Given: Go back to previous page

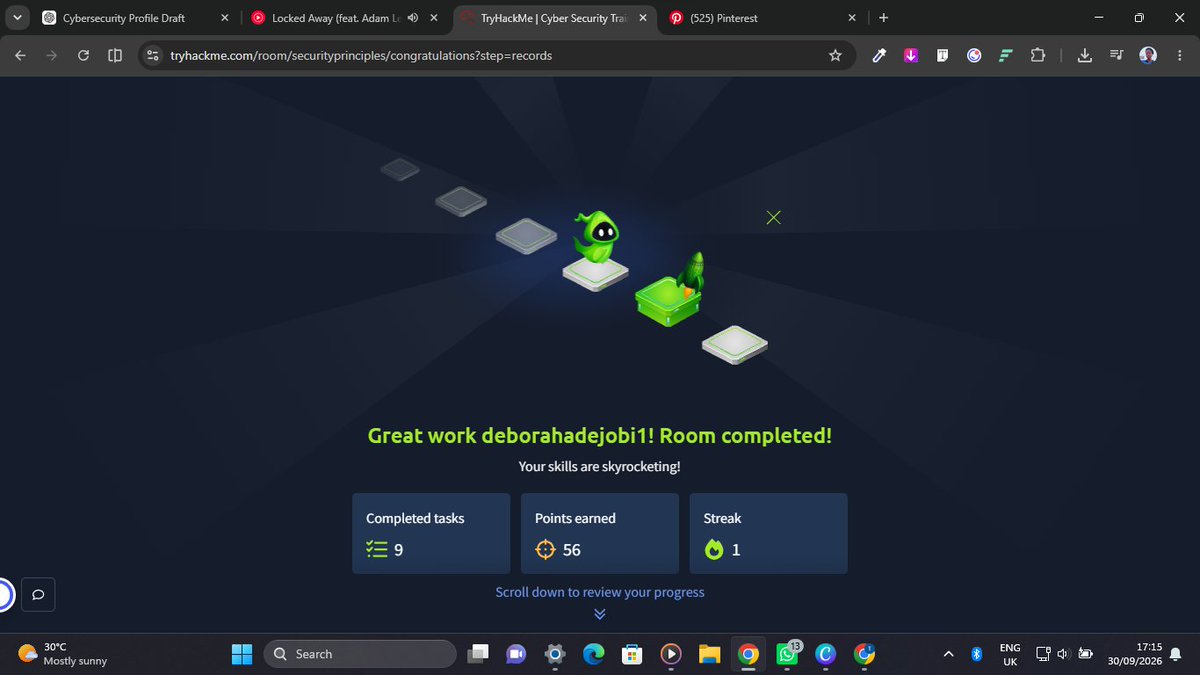Looking at the screenshot, I should point(20,56).
